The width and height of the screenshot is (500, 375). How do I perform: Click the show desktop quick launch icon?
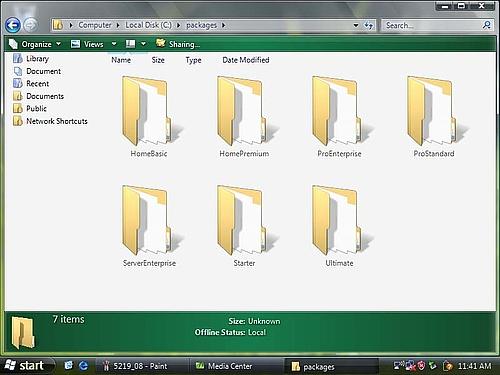(x=69, y=366)
